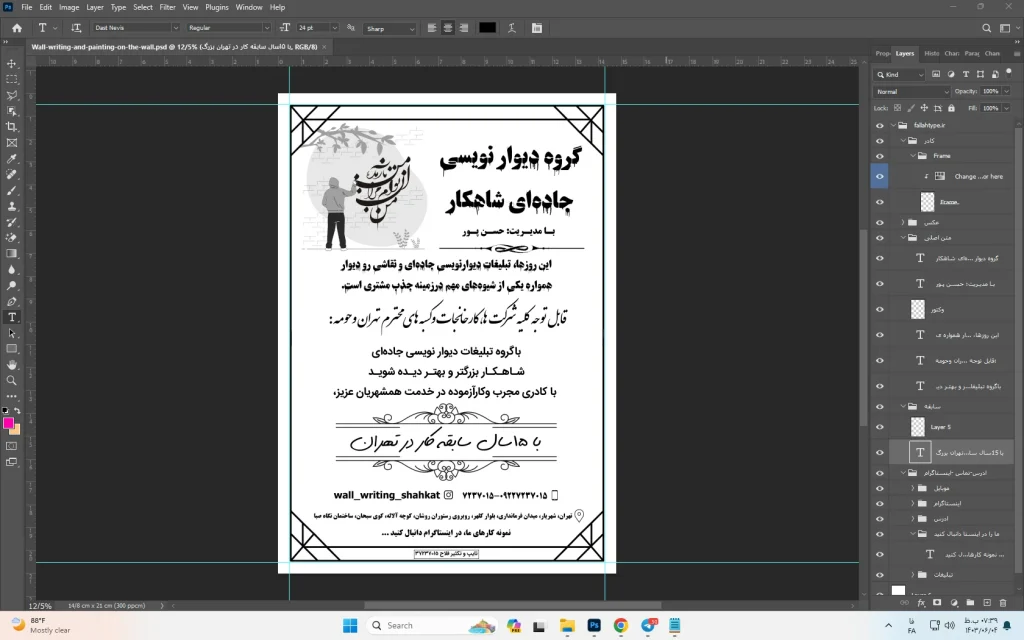Create a new group folder icon

click(970, 603)
